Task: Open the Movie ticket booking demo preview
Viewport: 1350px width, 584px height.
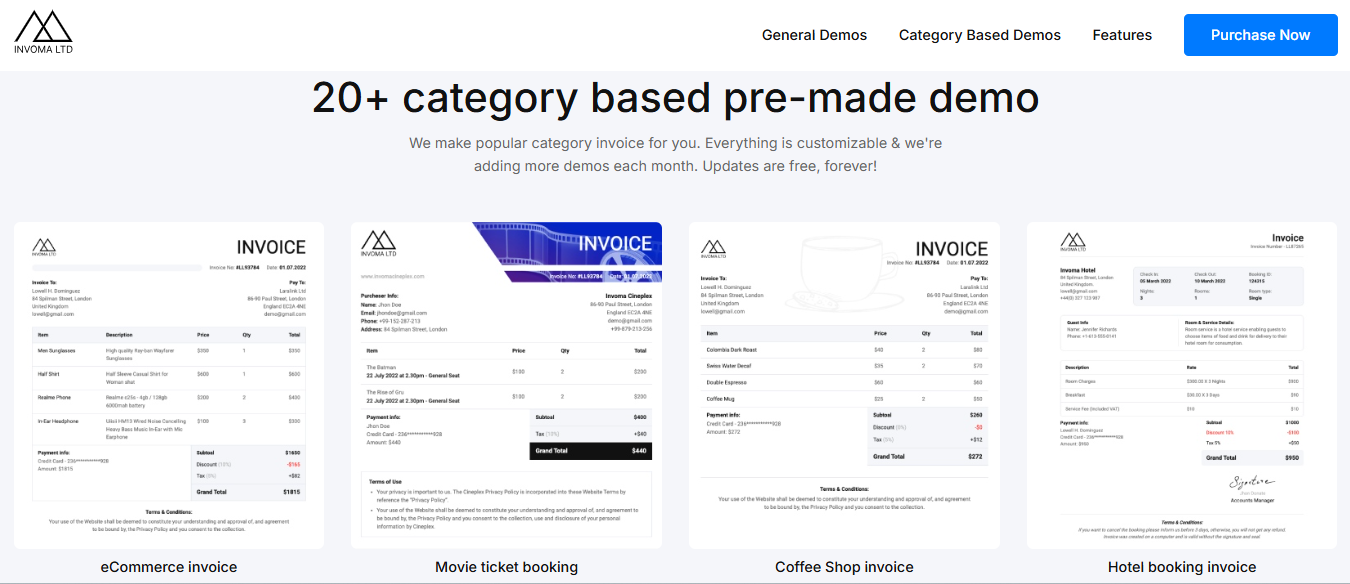Action: pyautogui.click(x=506, y=385)
